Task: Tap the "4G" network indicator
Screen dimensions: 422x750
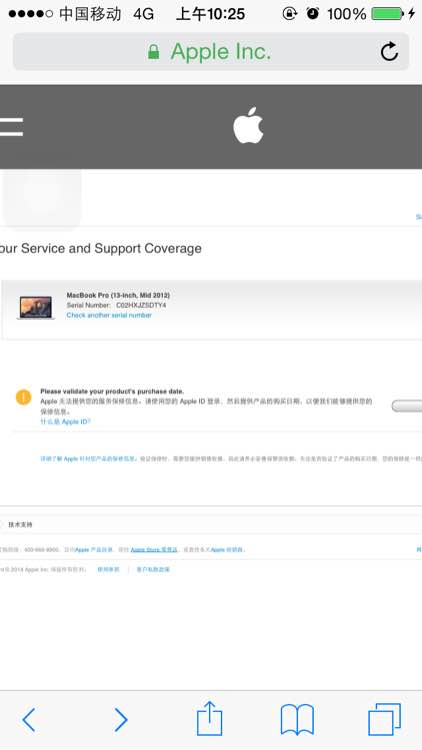Action: pos(144,14)
